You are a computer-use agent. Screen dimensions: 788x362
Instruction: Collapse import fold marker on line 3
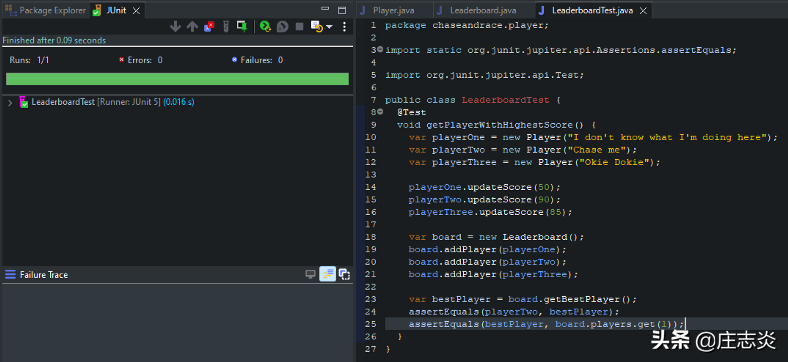click(x=380, y=50)
